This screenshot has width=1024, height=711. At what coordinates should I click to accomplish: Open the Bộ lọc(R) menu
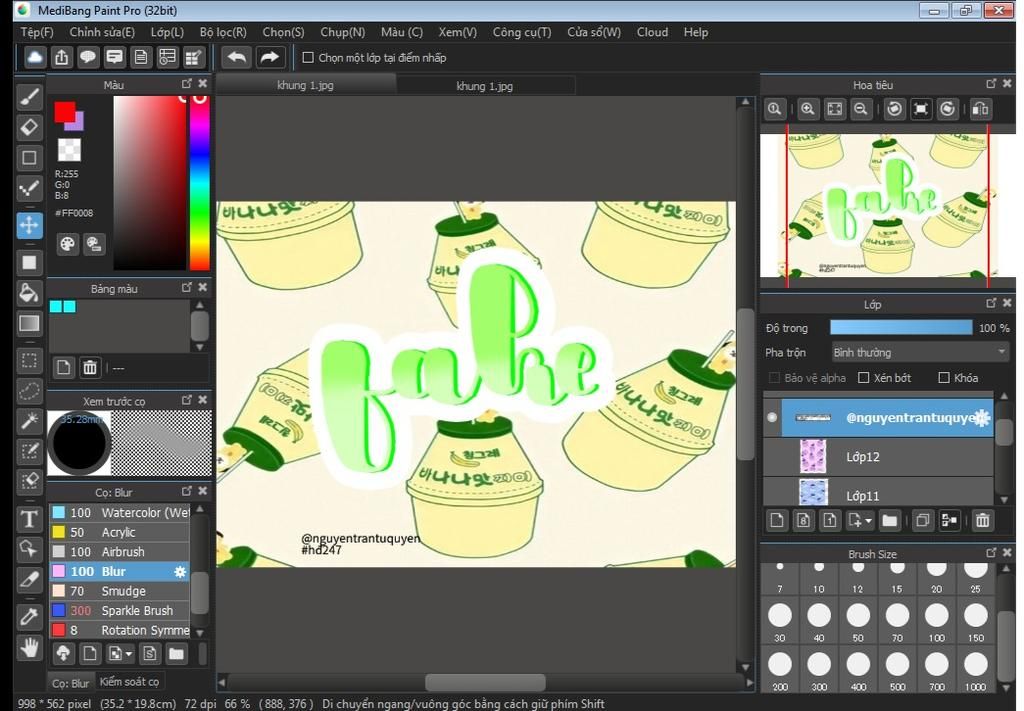223,32
